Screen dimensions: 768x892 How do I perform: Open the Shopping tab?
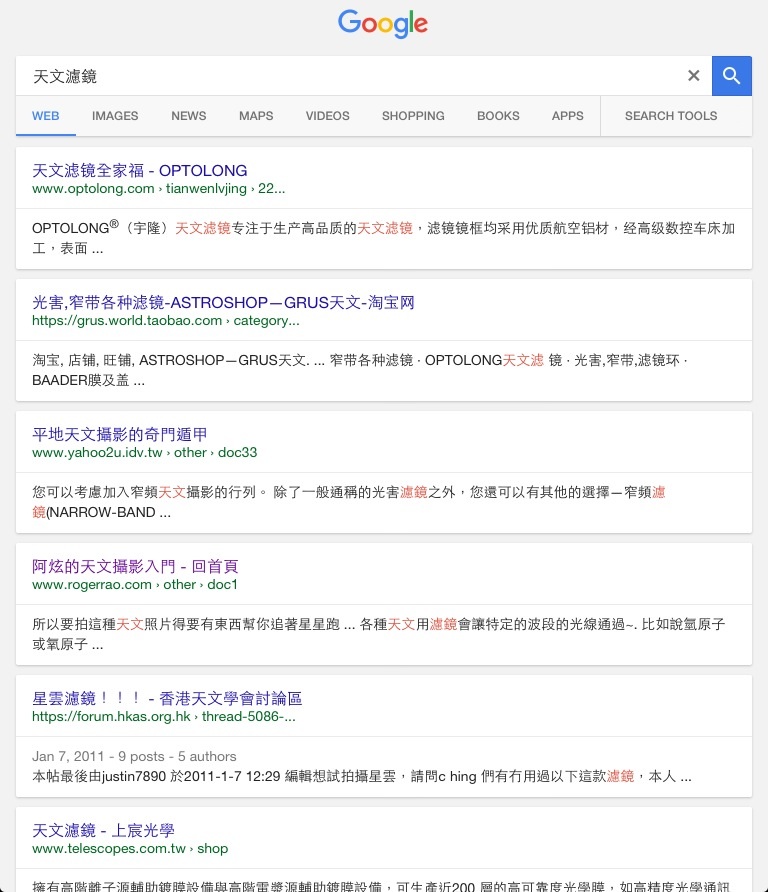click(413, 116)
